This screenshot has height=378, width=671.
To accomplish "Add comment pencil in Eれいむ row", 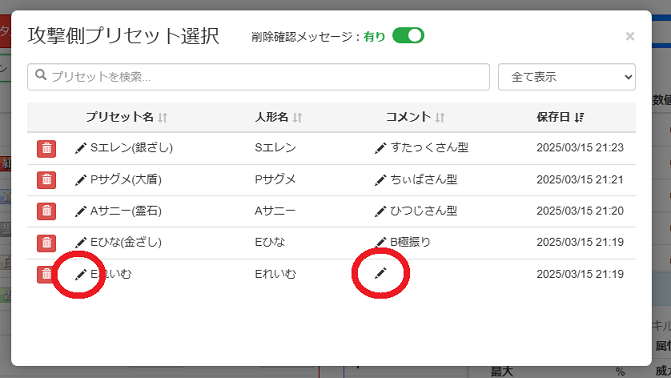I will click(x=380, y=273).
